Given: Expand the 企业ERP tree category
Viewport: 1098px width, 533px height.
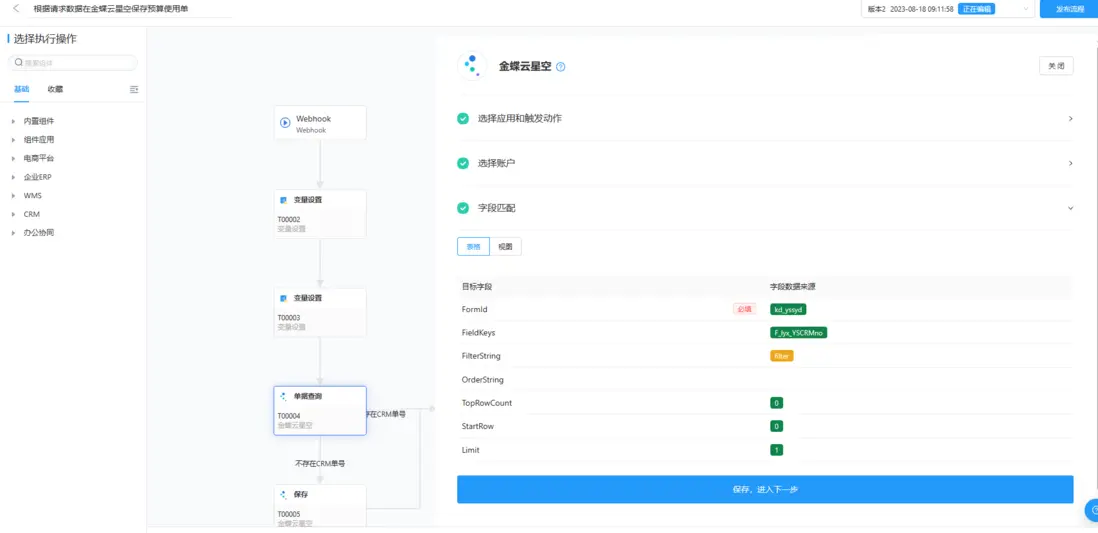Looking at the screenshot, I should click(13, 177).
